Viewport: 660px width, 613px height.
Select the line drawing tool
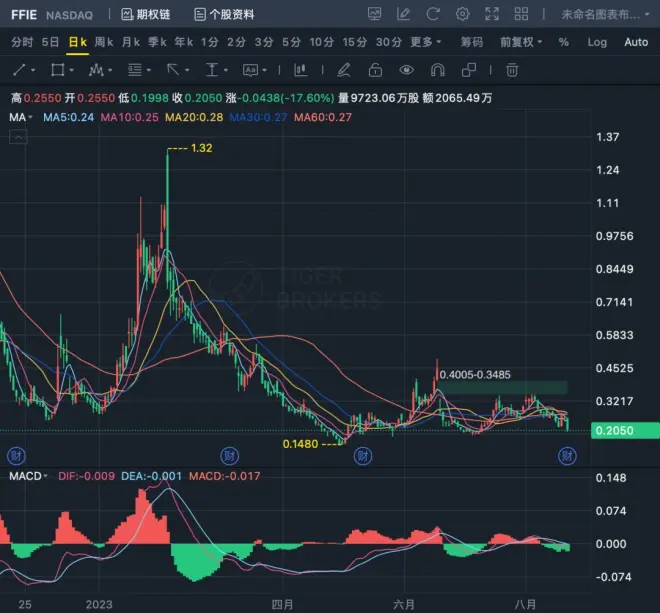tap(21, 70)
